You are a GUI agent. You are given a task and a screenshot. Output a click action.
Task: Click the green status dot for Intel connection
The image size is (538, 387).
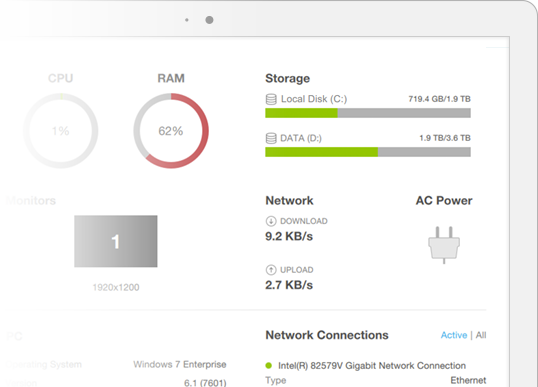pos(269,365)
